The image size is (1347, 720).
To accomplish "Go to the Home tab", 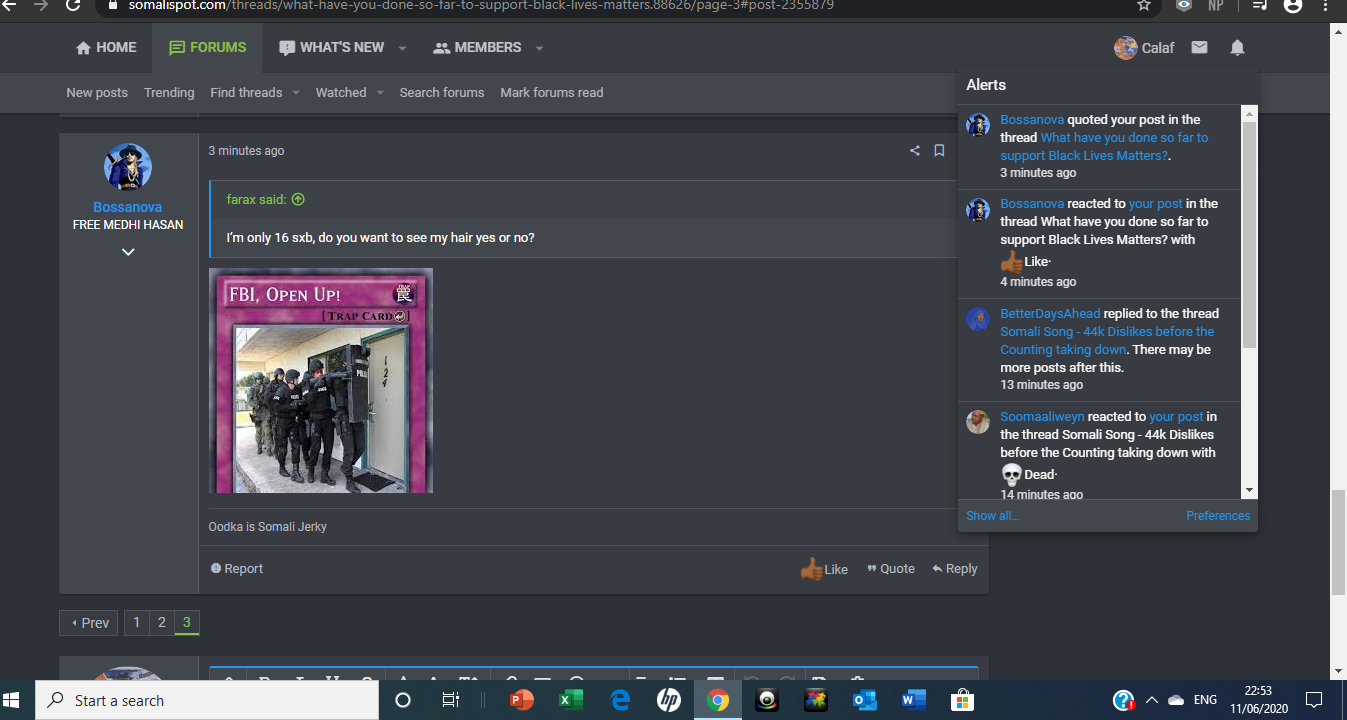I will (x=106, y=48).
